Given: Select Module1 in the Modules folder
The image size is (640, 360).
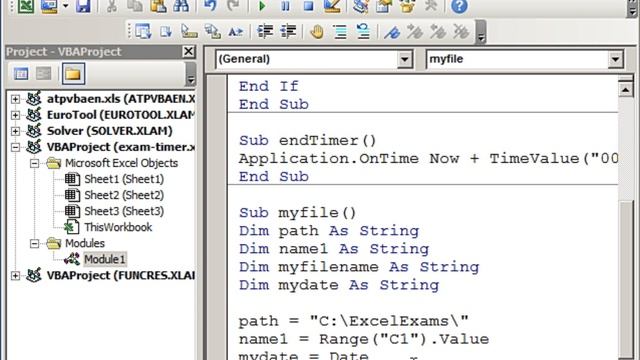Looking at the screenshot, I should pyautogui.click(x=104, y=259).
